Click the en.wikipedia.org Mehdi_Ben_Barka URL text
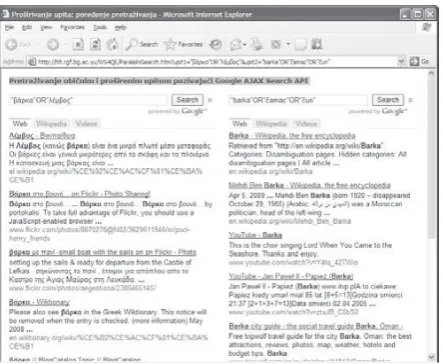This screenshot has height=364, width=443. [290, 221]
